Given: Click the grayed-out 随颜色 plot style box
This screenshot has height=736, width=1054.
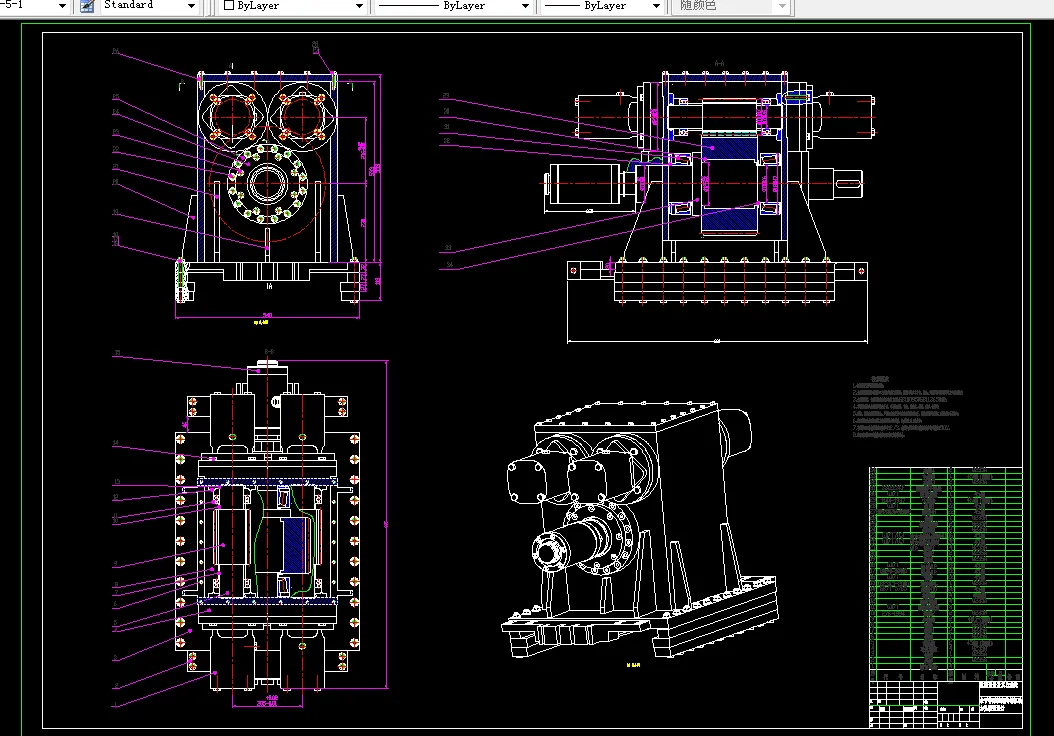Looking at the screenshot, I should (725, 6).
